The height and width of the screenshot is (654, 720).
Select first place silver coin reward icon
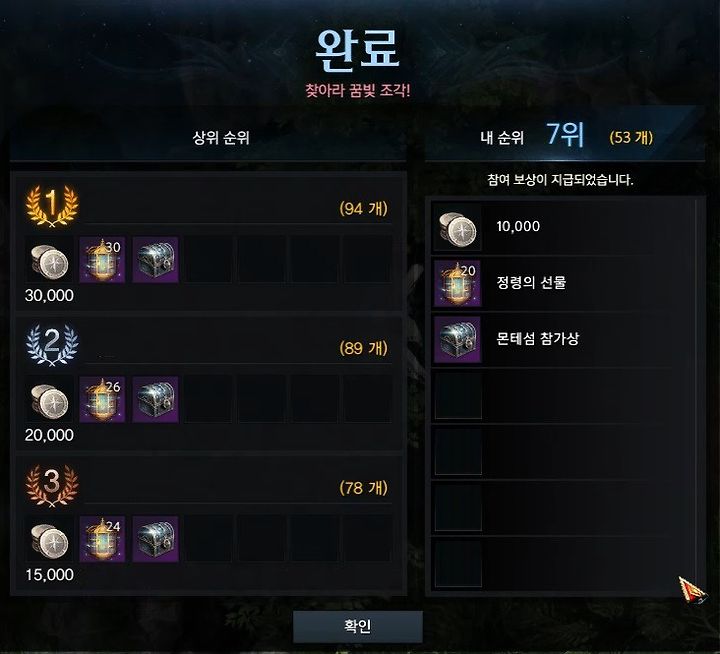pyautogui.click(x=49, y=260)
